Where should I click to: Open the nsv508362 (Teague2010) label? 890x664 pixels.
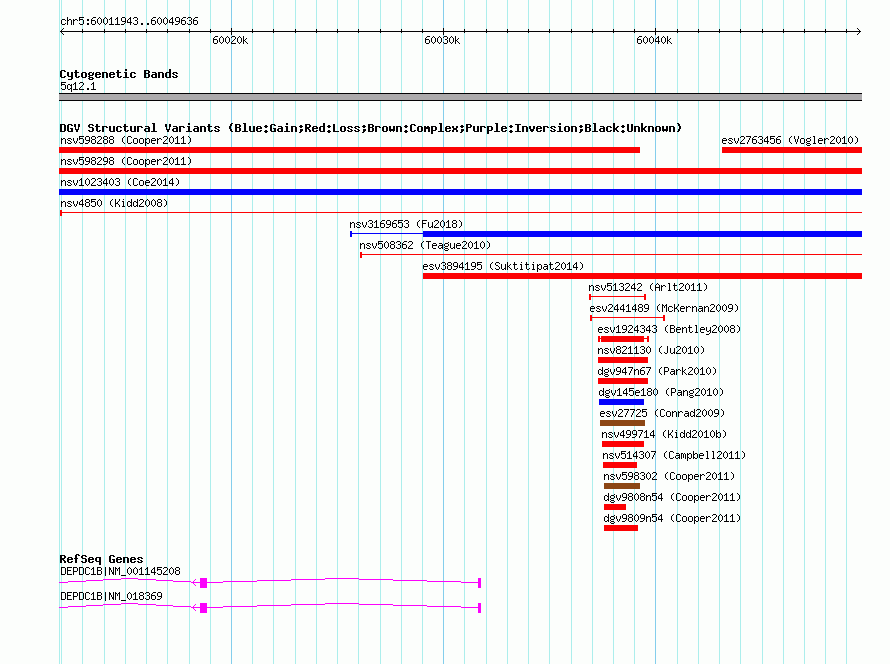click(425, 245)
